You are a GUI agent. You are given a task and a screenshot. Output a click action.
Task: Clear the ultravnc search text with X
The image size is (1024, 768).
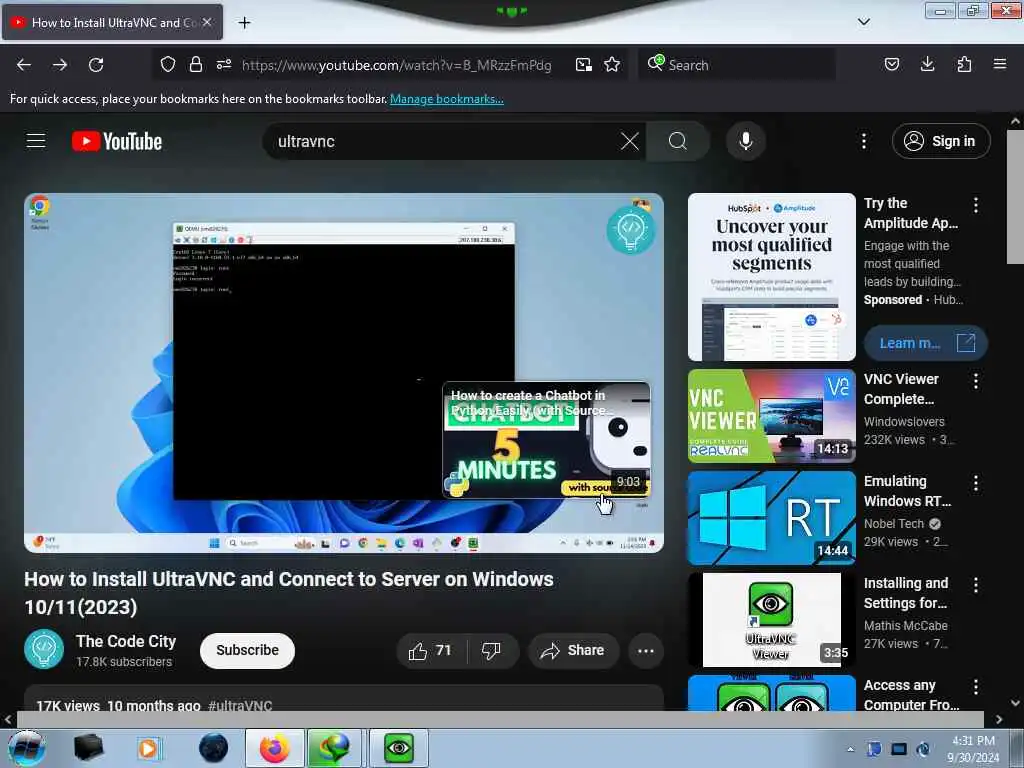630,141
